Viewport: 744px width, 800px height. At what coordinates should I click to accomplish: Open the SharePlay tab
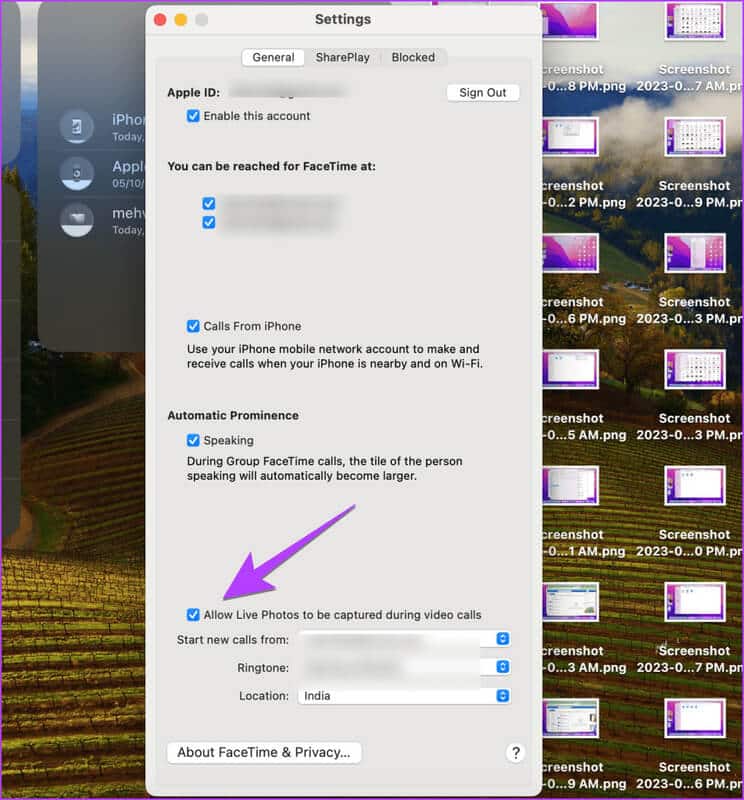[x=342, y=57]
